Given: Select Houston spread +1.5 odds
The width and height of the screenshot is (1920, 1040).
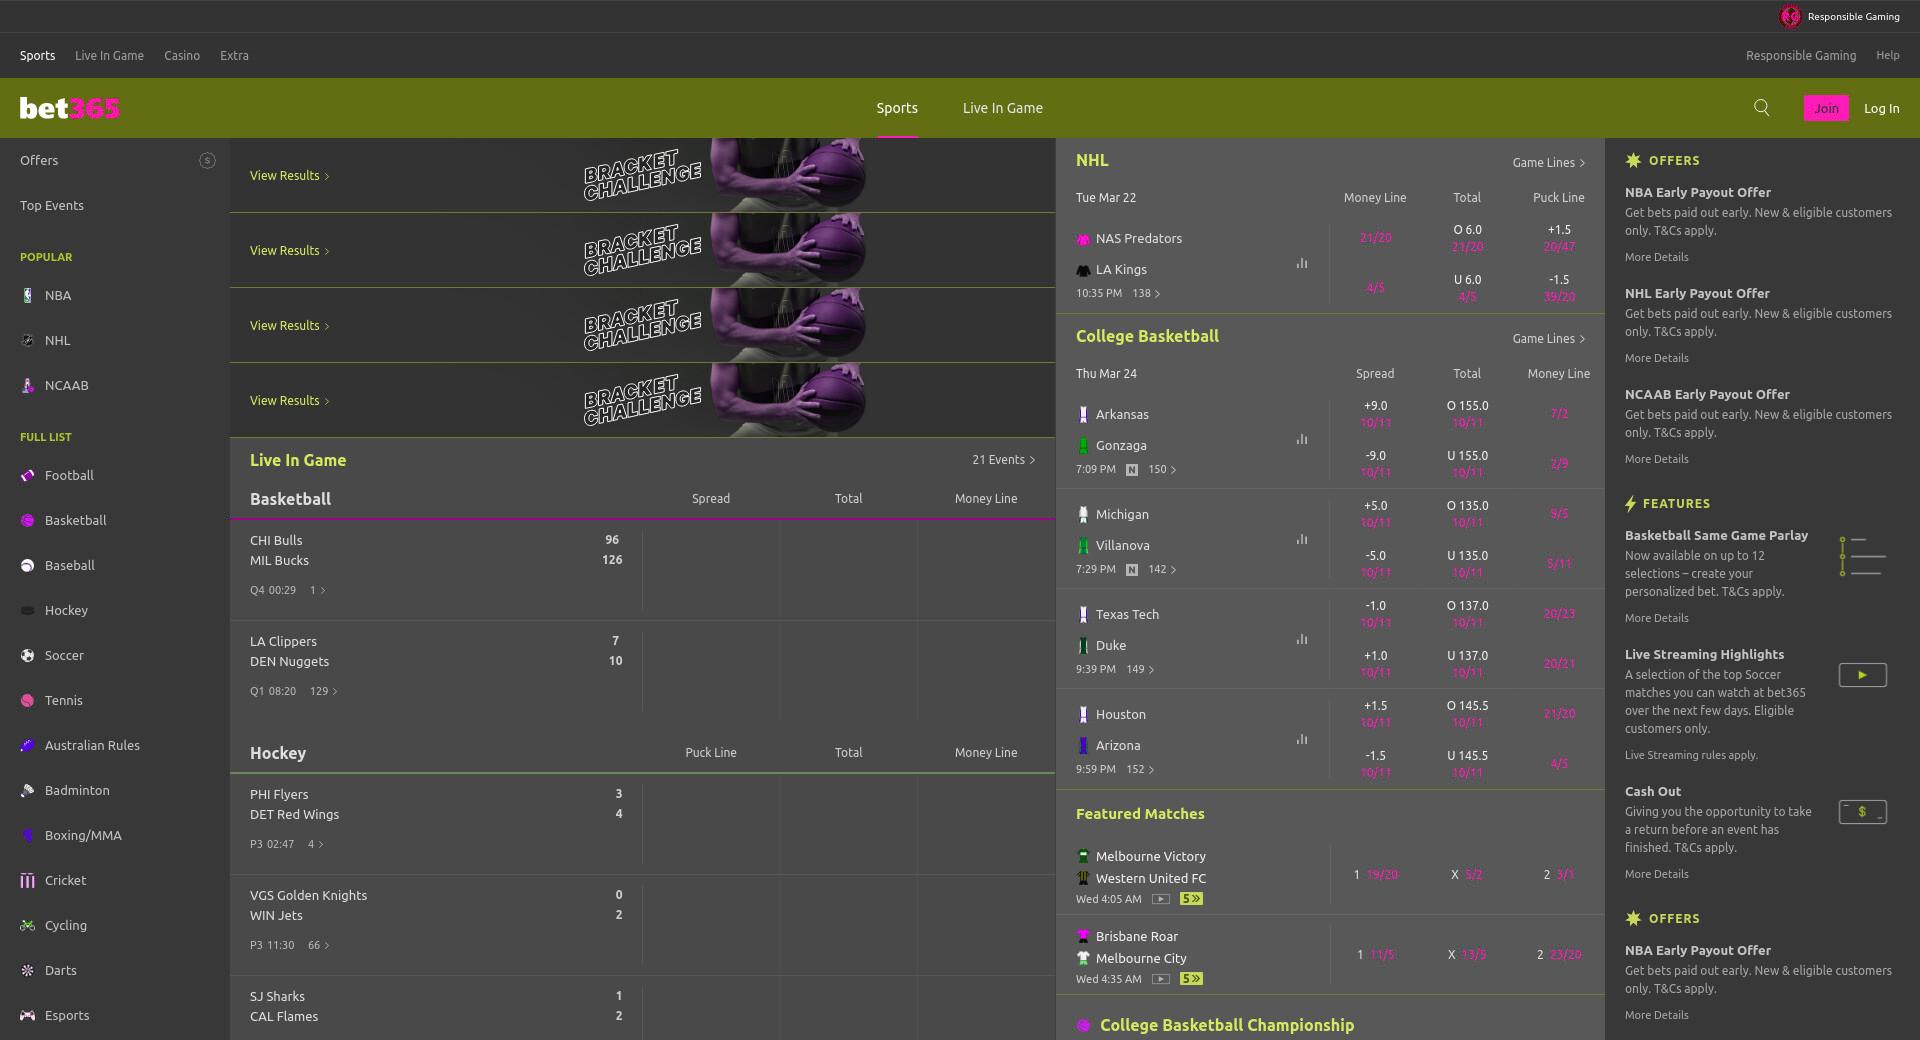Looking at the screenshot, I should pos(1375,714).
